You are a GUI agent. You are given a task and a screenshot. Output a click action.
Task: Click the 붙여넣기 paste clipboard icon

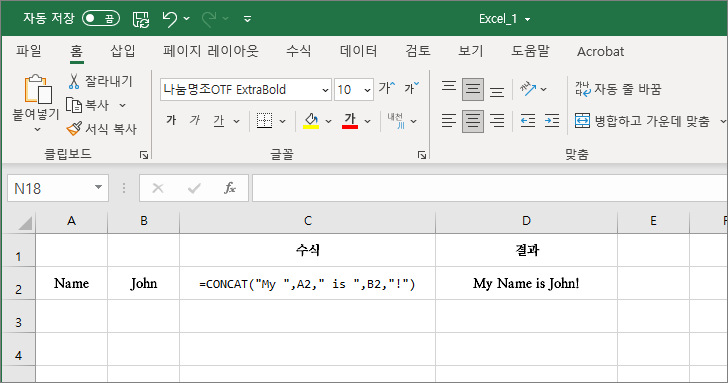pos(37,89)
